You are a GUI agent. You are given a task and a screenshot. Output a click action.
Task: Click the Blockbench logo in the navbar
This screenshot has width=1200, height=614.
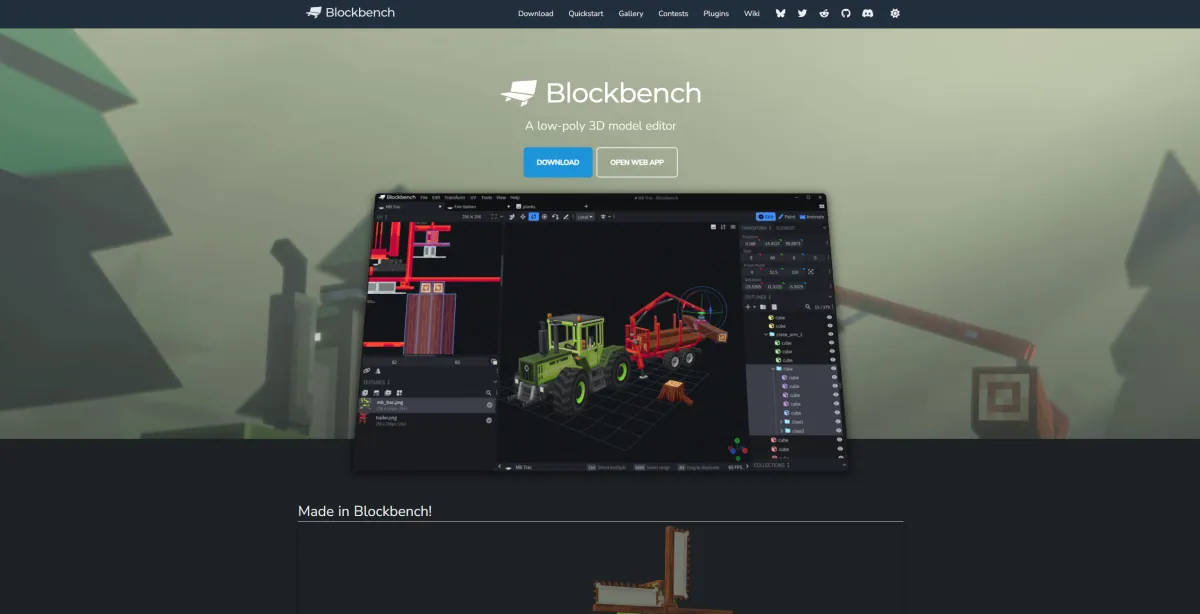(350, 13)
